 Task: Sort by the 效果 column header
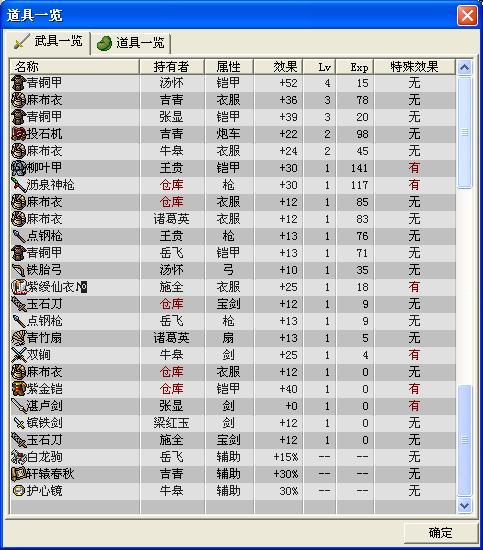coord(278,67)
